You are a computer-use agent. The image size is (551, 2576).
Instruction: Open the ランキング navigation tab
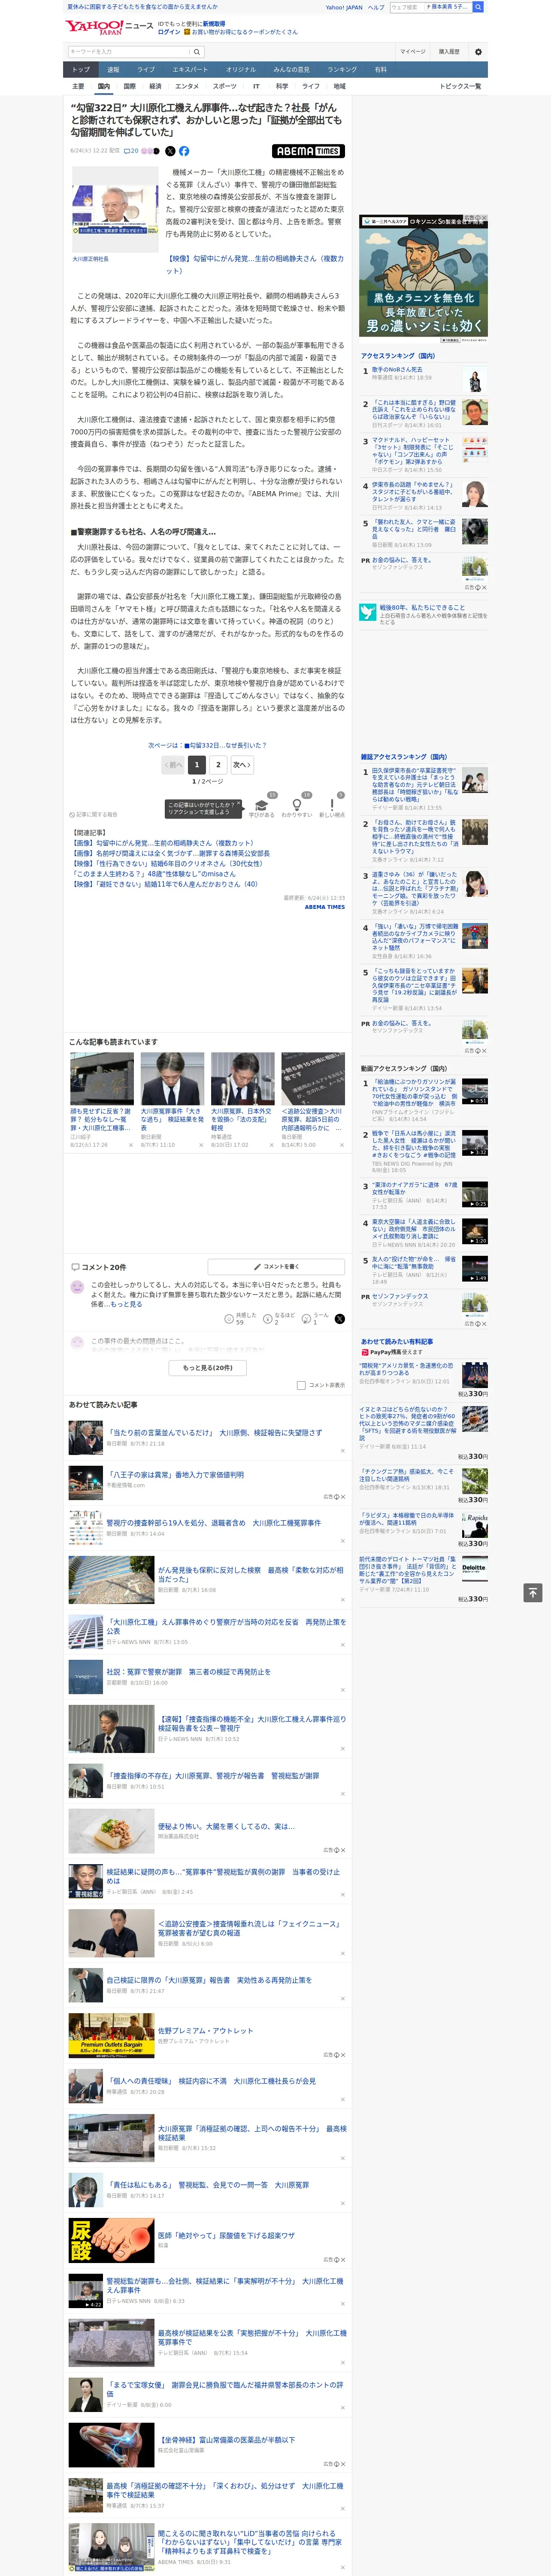(x=342, y=70)
